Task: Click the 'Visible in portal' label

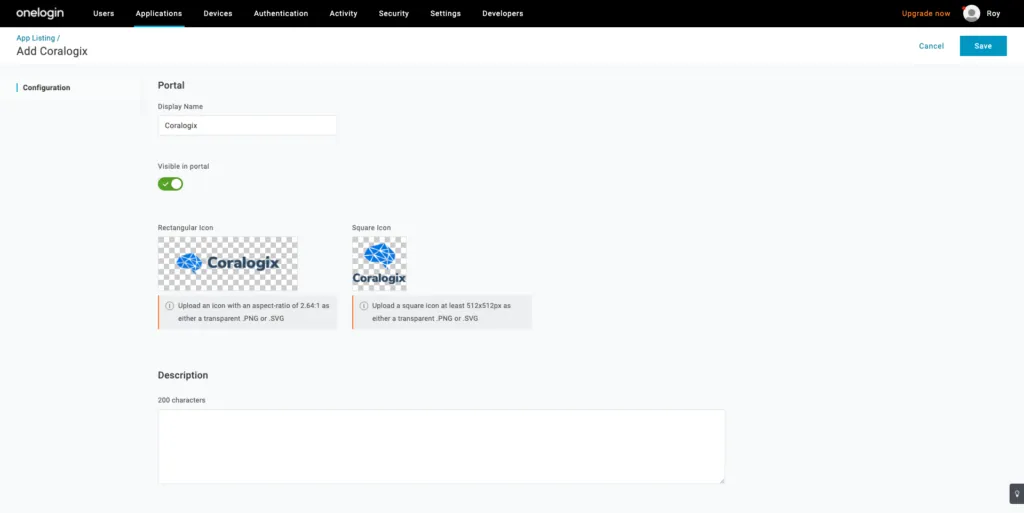Action: tap(184, 166)
